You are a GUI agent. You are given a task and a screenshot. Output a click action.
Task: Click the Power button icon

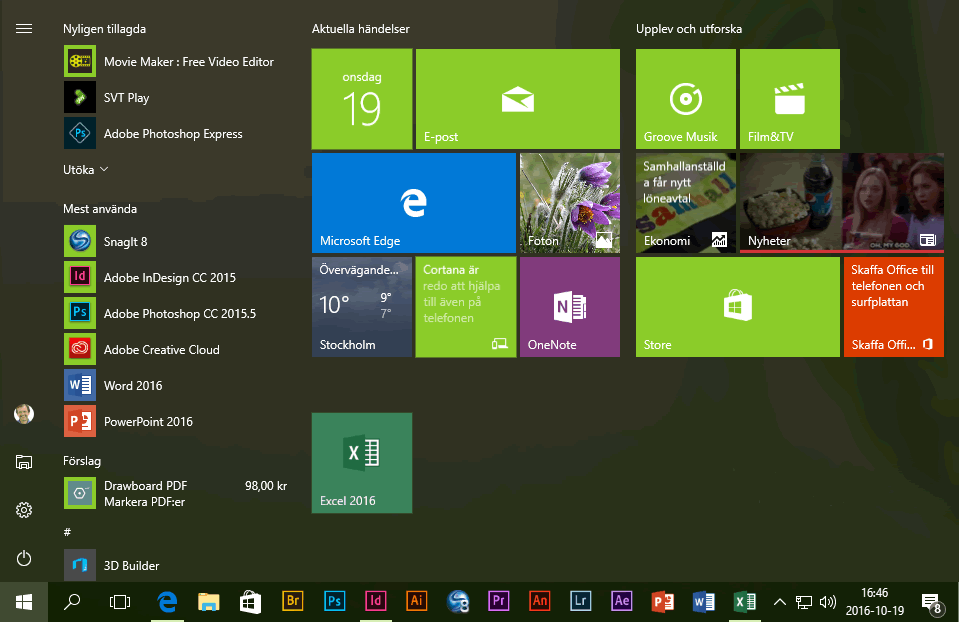24,558
